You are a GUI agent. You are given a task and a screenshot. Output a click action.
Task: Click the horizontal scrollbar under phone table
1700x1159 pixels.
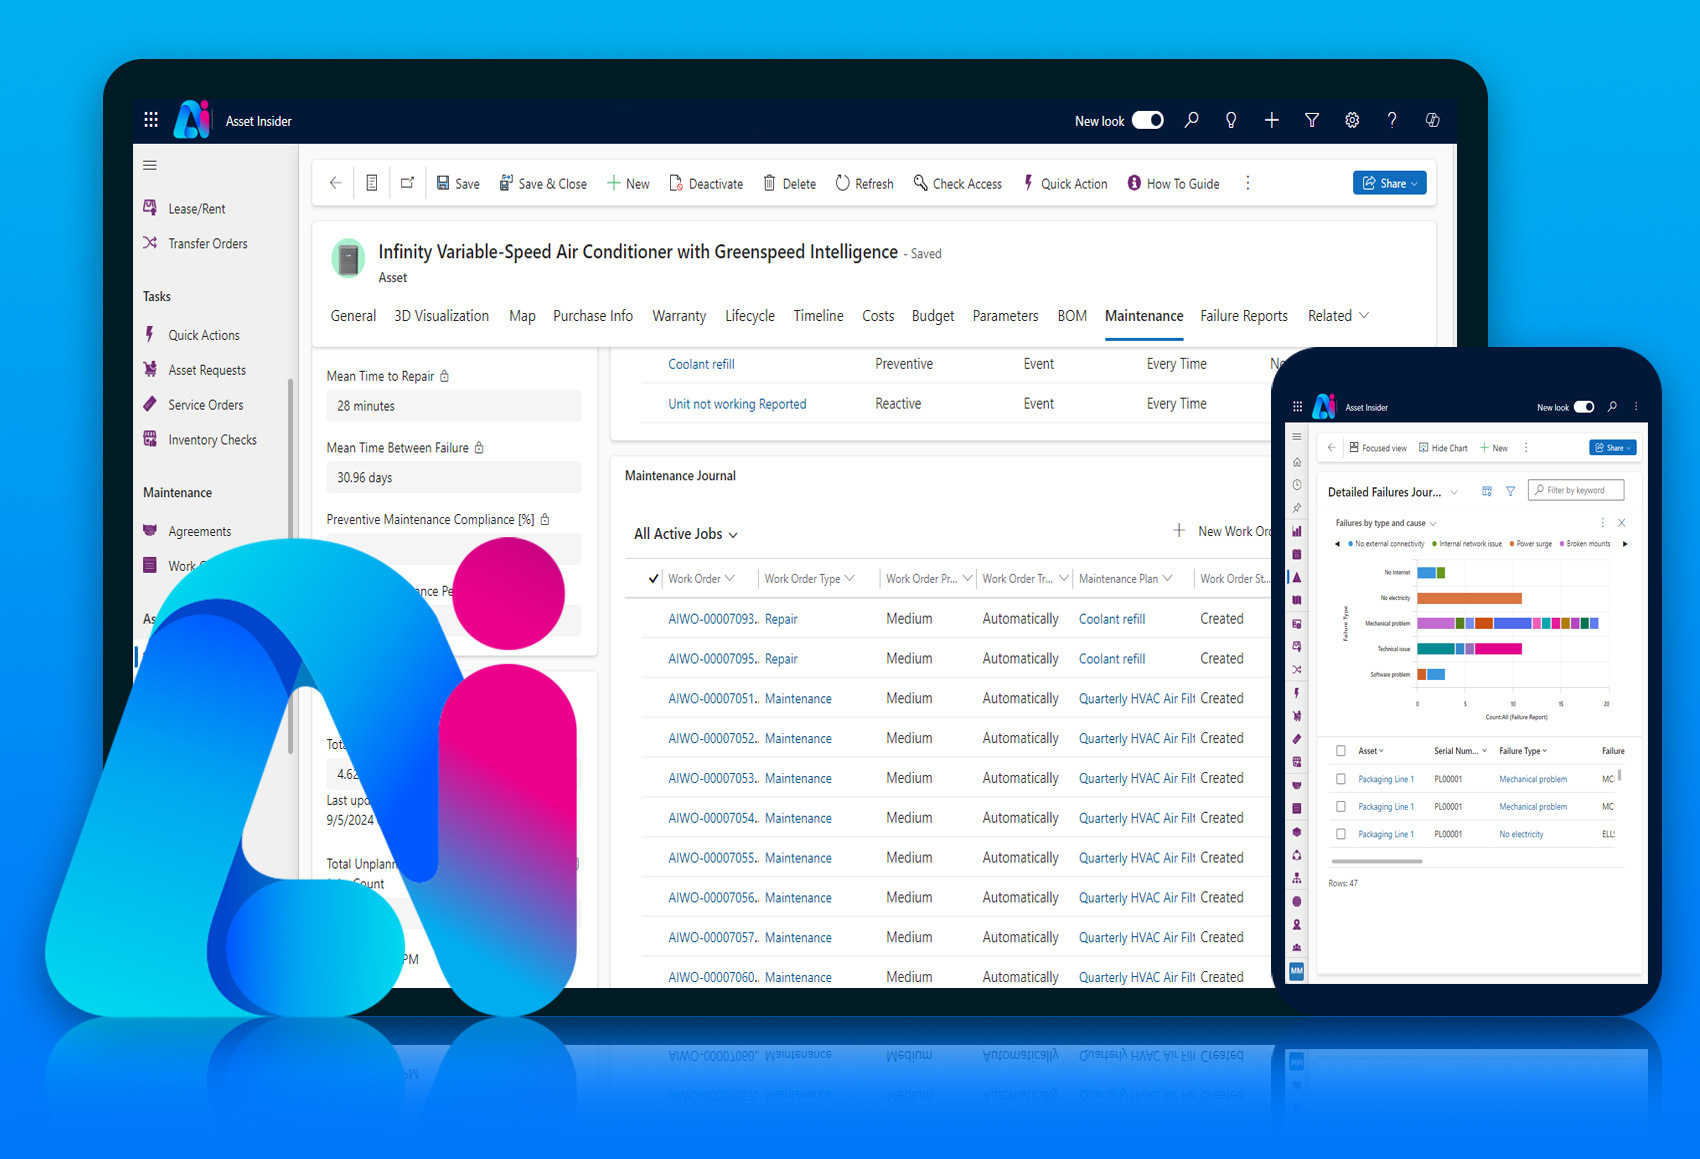pyautogui.click(x=1377, y=861)
